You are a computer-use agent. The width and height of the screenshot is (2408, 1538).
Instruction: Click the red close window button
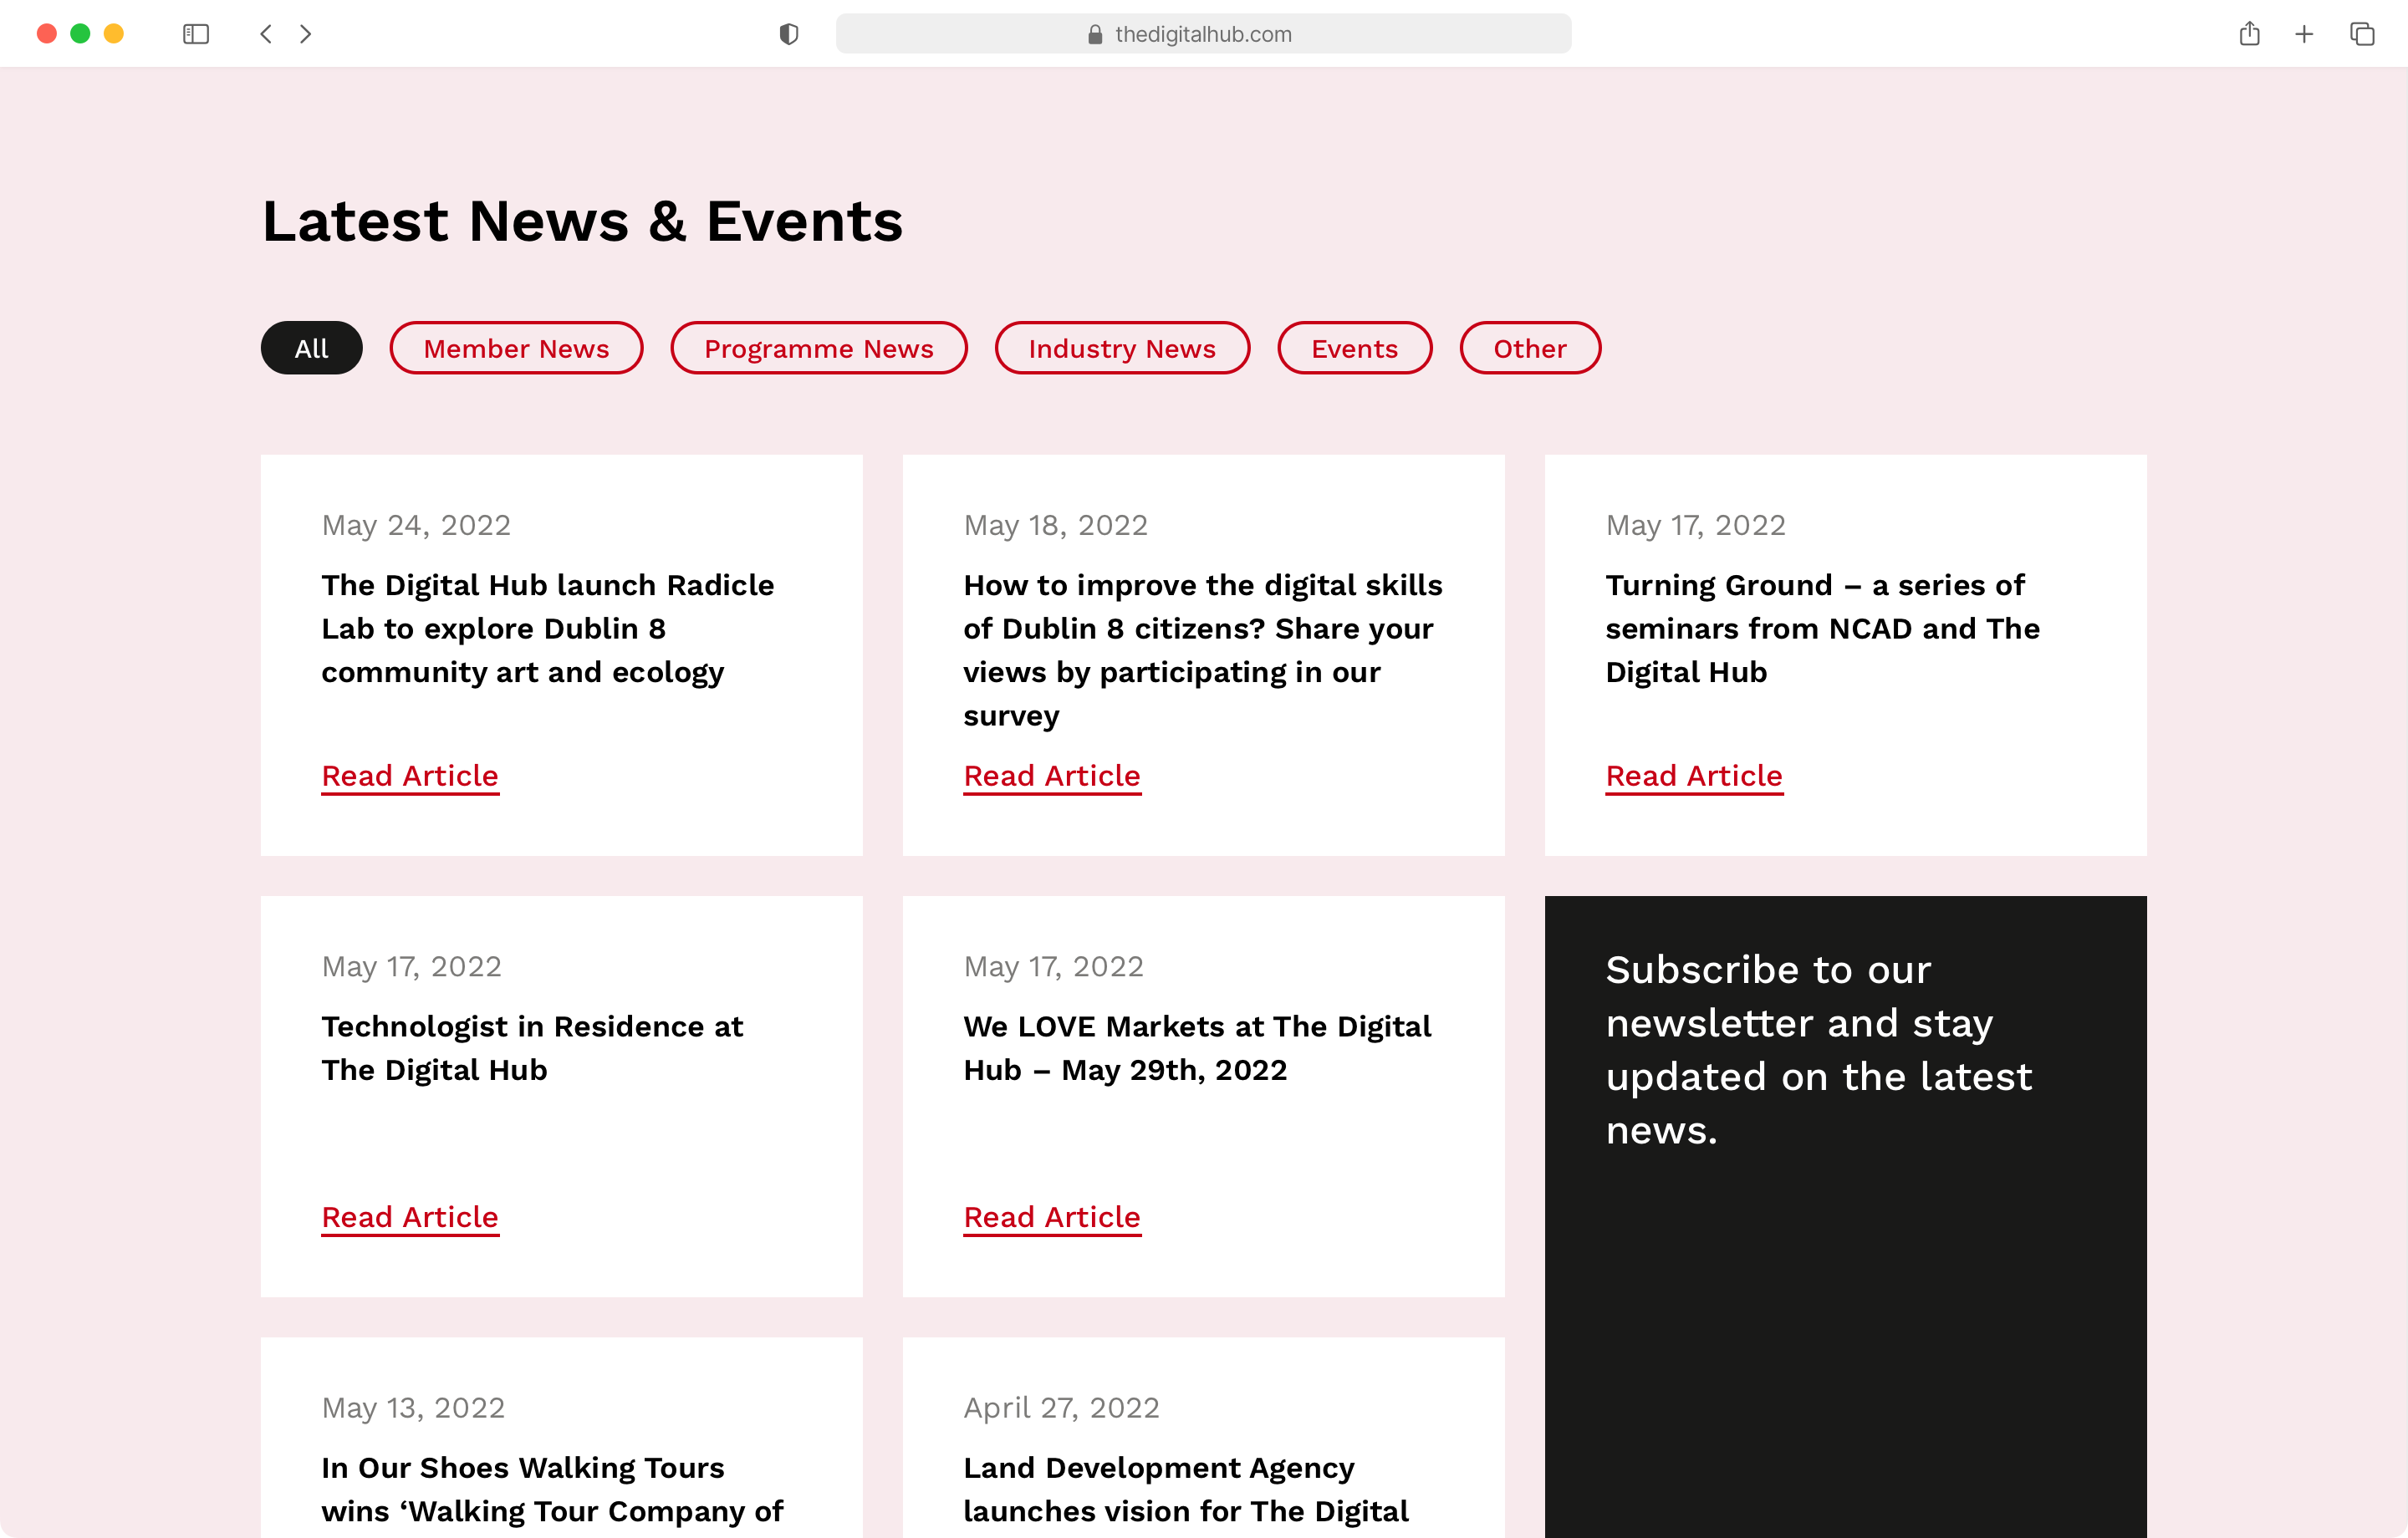coord(46,34)
